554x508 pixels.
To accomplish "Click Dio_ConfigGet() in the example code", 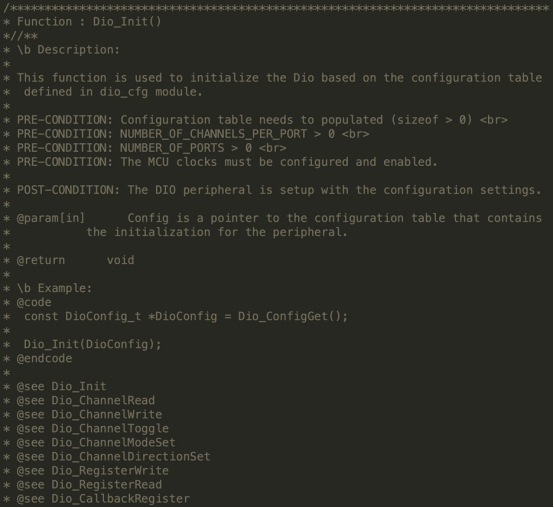I will (x=293, y=316).
